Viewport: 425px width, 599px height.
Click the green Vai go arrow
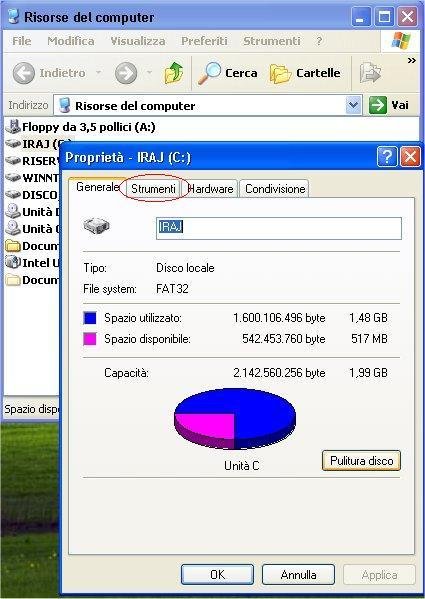tap(378, 105)
